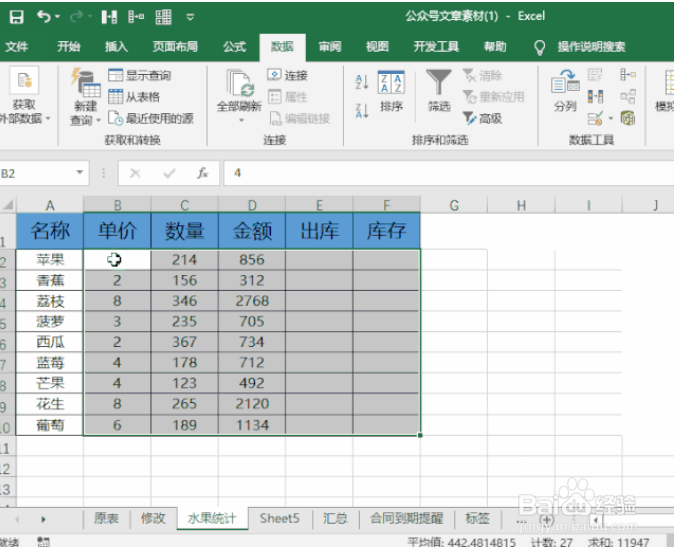Viewport: 676px width, 550px height.
Task: Switch to the 审阅 ribbon tab
Action: pos(330,47)
